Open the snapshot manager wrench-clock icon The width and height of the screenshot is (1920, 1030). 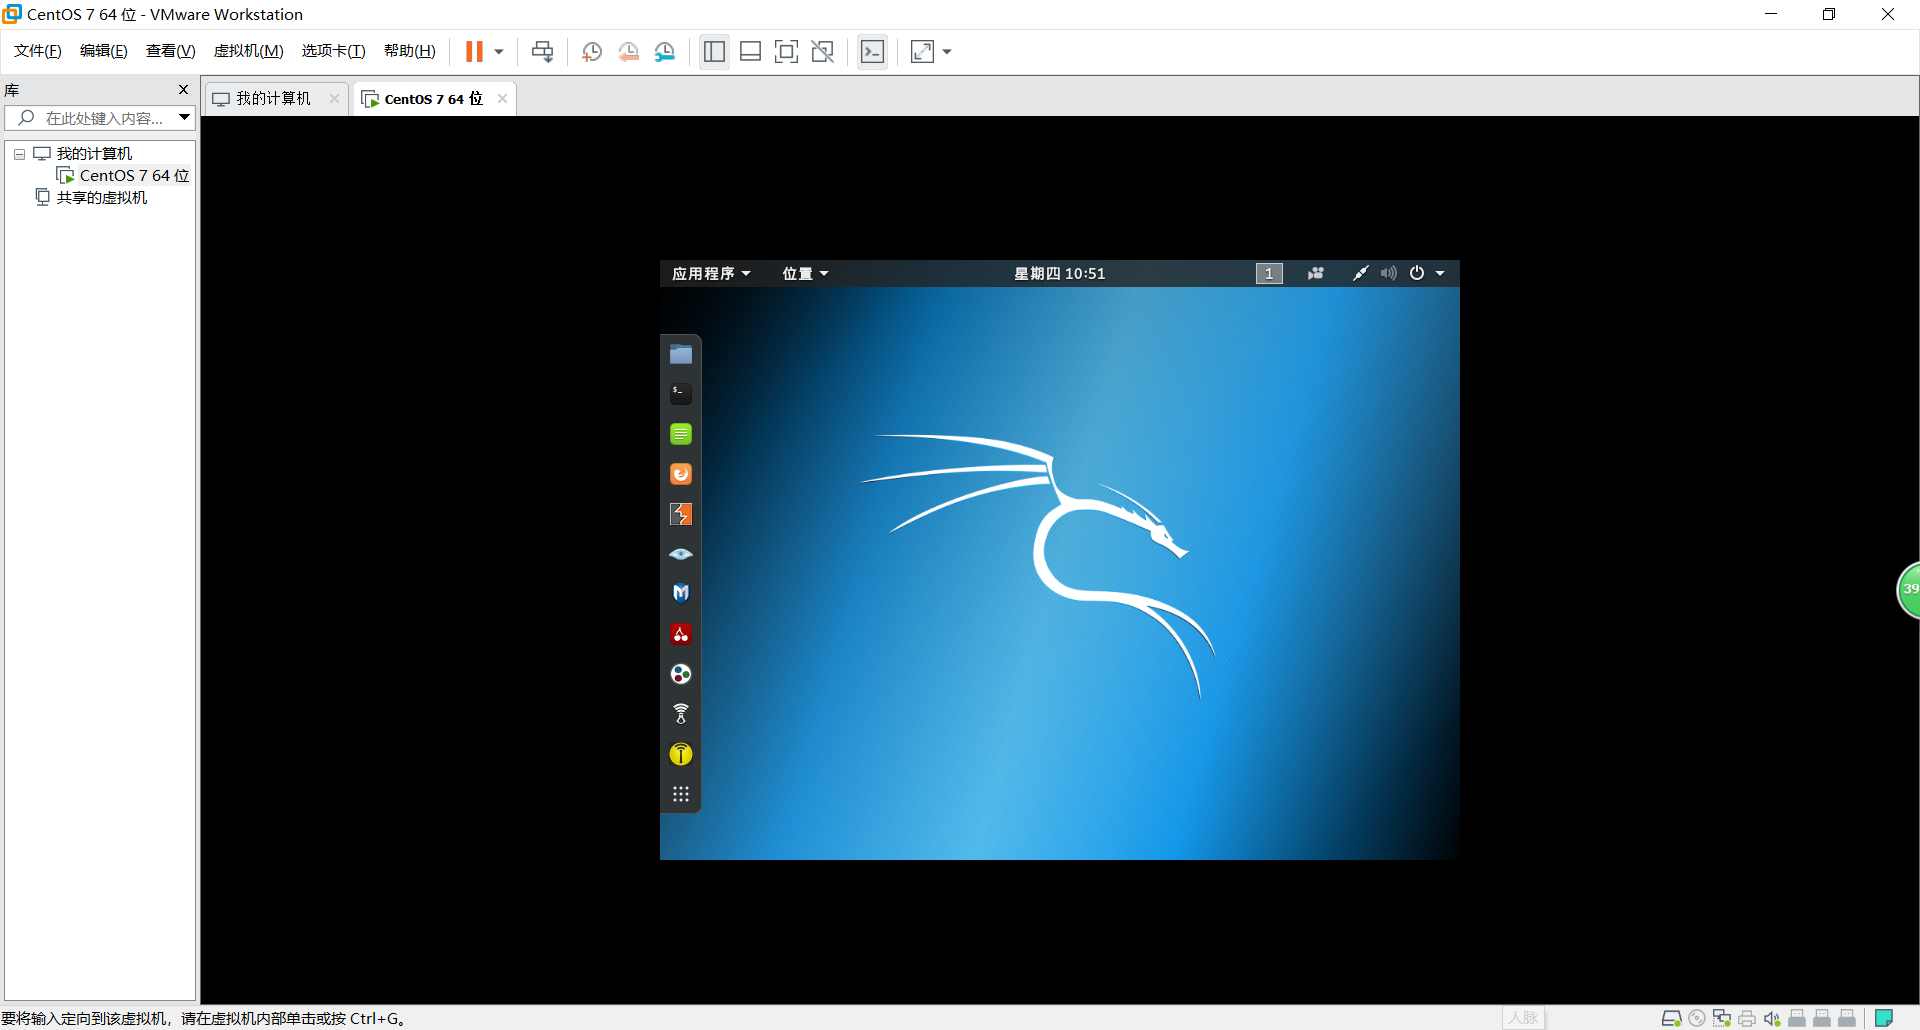(665, 51)
